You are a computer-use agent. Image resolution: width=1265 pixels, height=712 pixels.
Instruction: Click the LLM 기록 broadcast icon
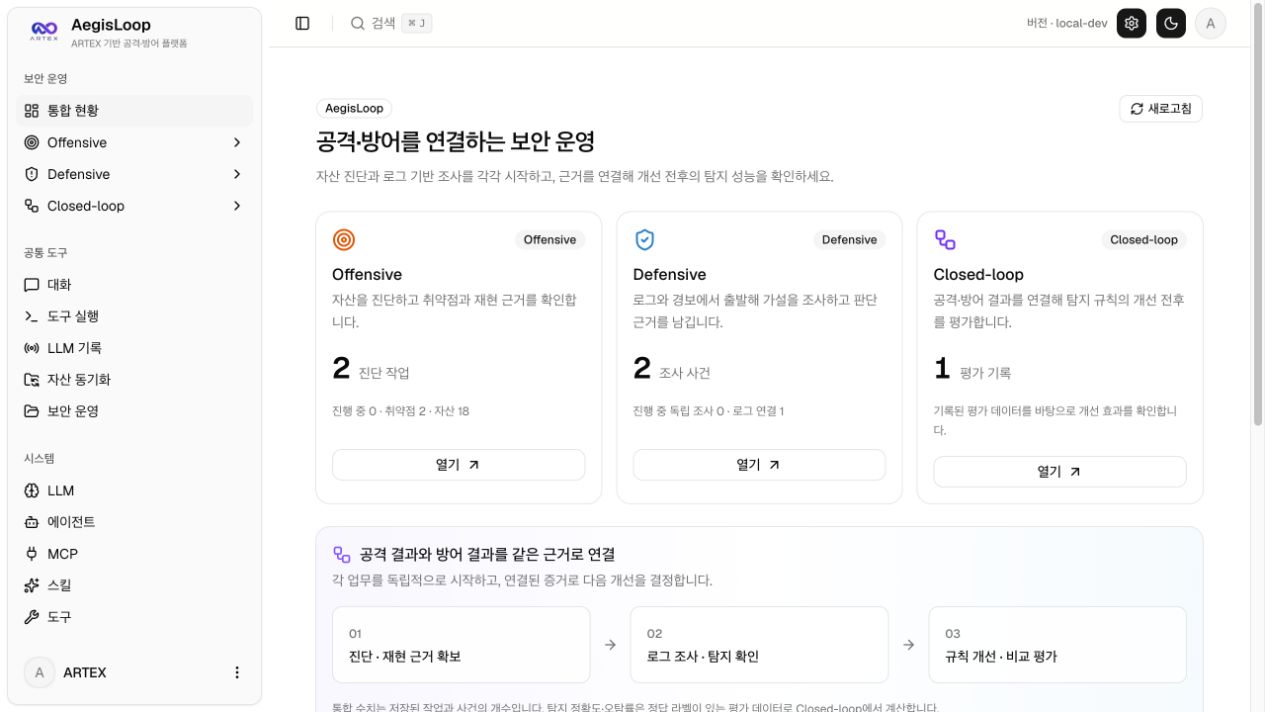[x=31, y=348]
